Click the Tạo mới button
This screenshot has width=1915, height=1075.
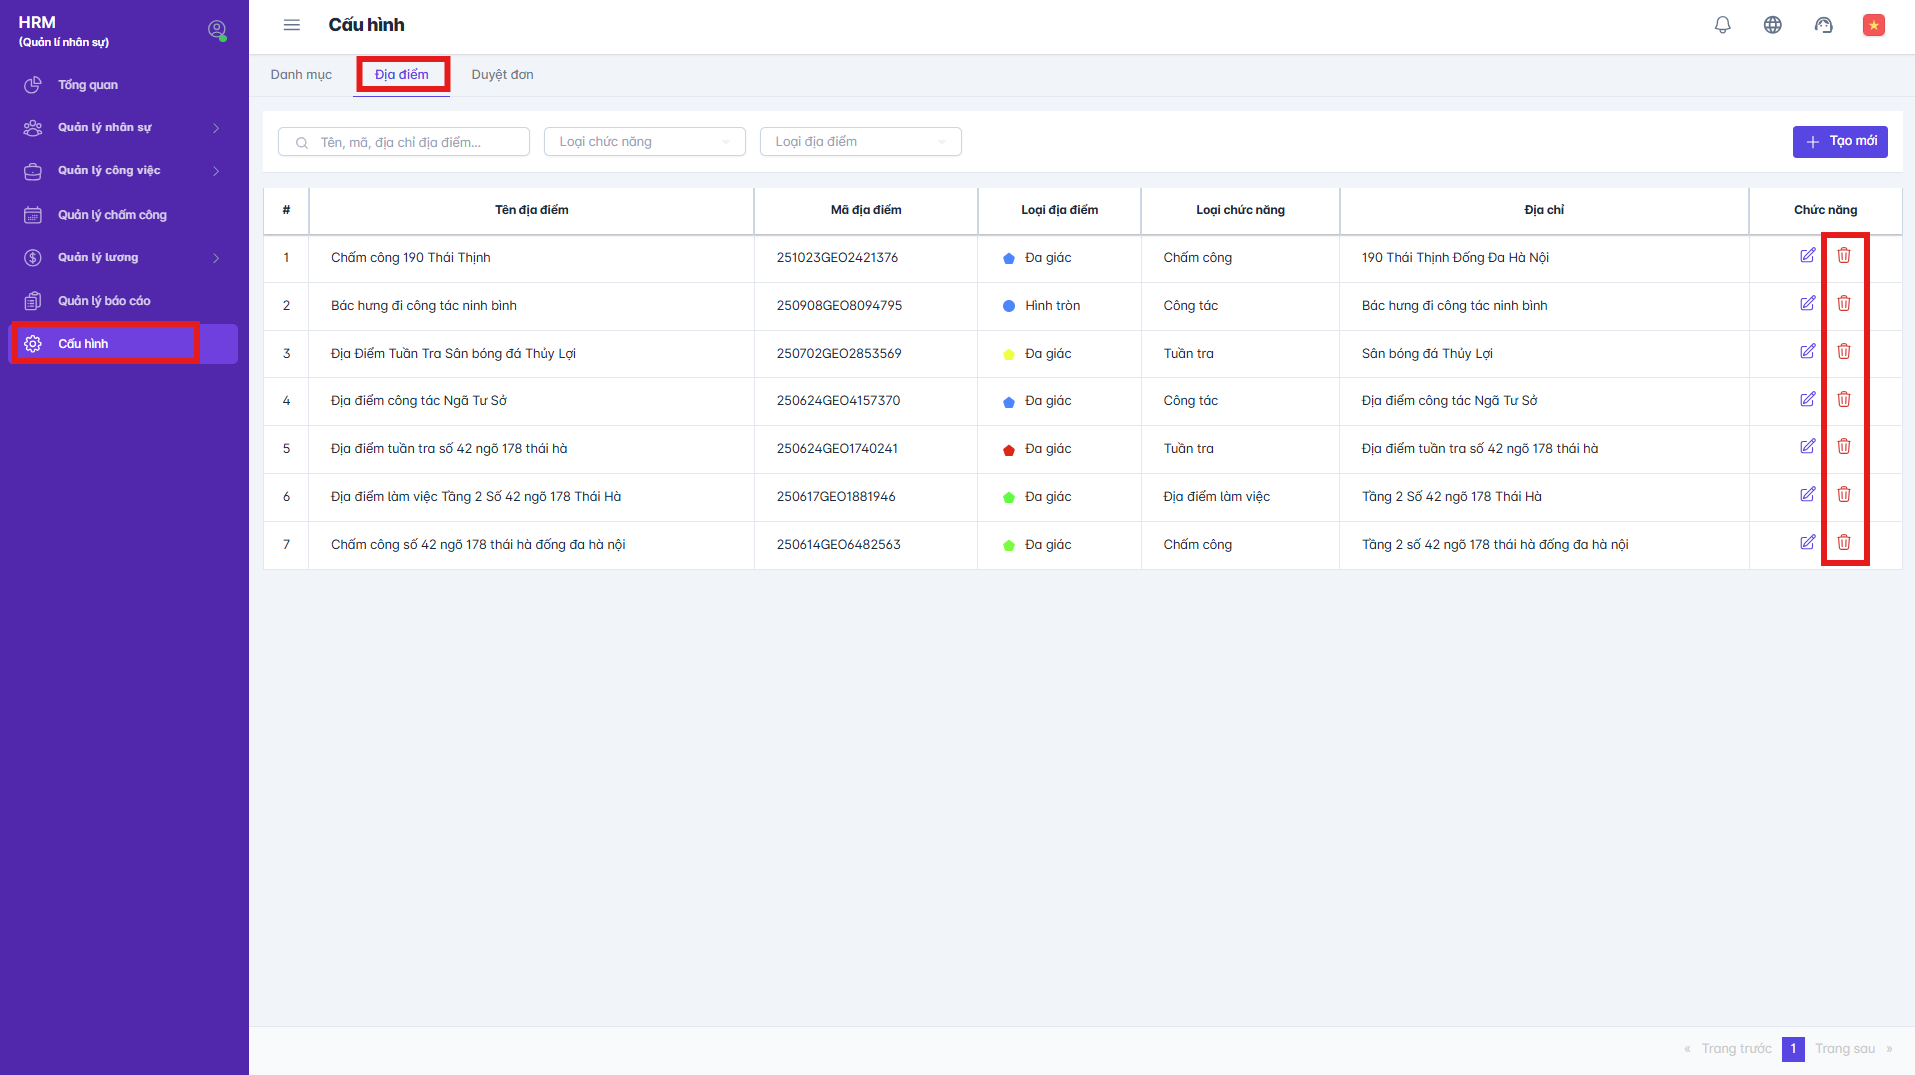(x=1839, y=142)
